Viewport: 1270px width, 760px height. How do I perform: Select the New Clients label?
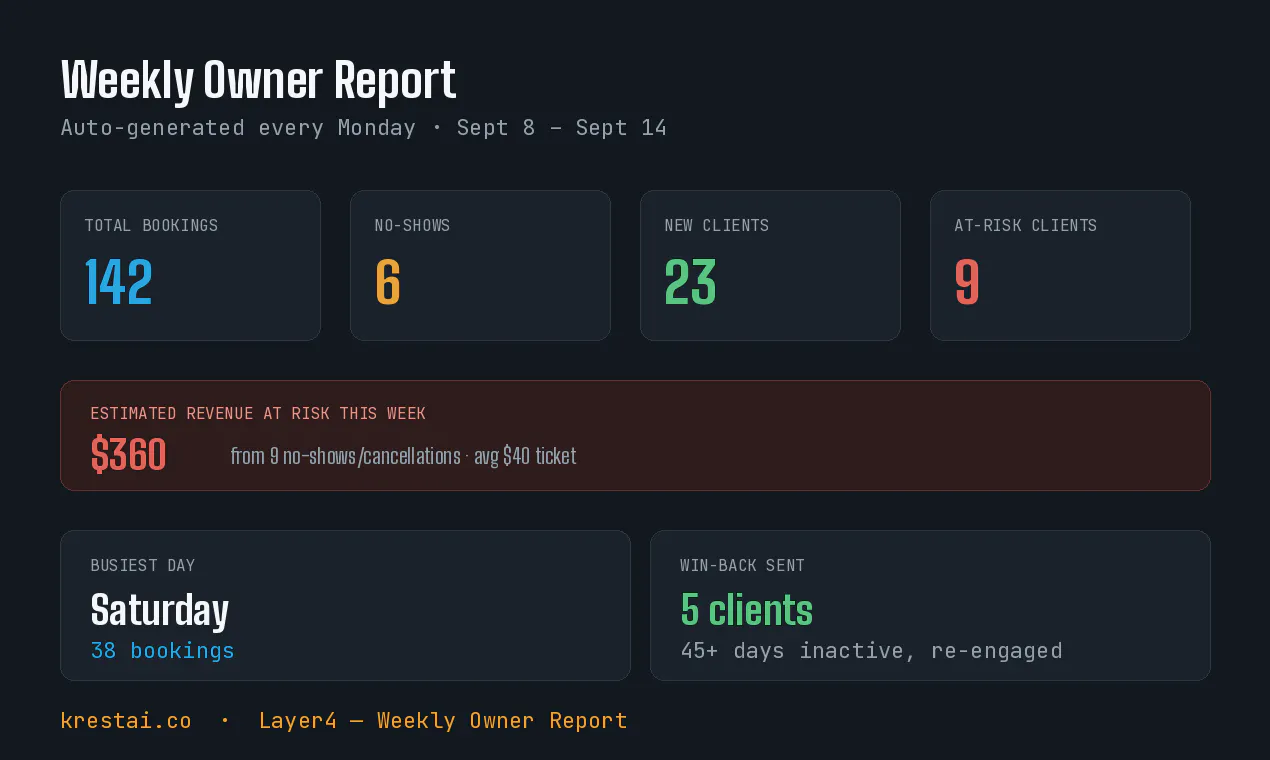coord(717,226)
